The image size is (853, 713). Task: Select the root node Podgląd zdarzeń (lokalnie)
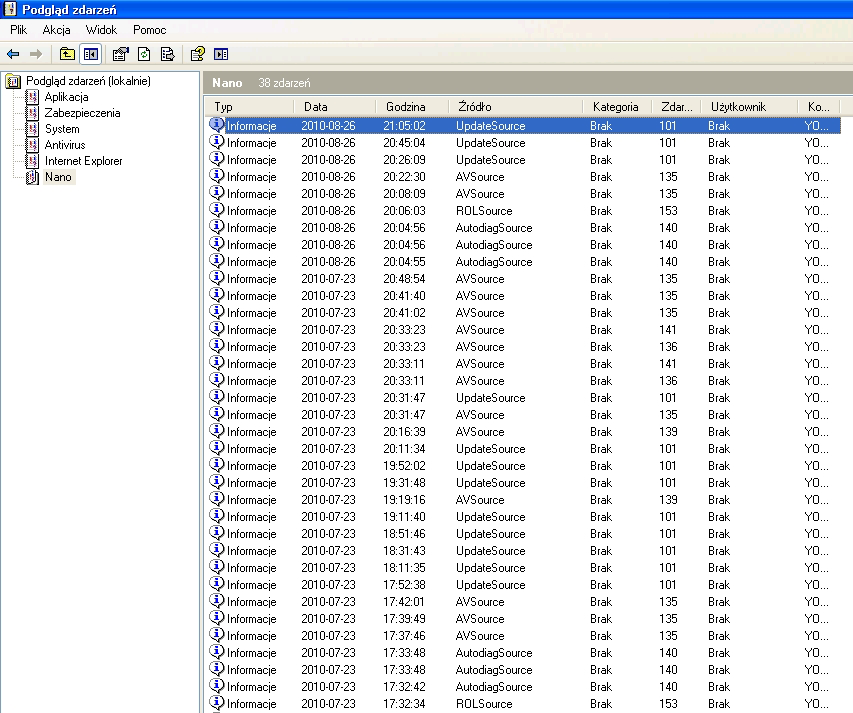[88, 81]
